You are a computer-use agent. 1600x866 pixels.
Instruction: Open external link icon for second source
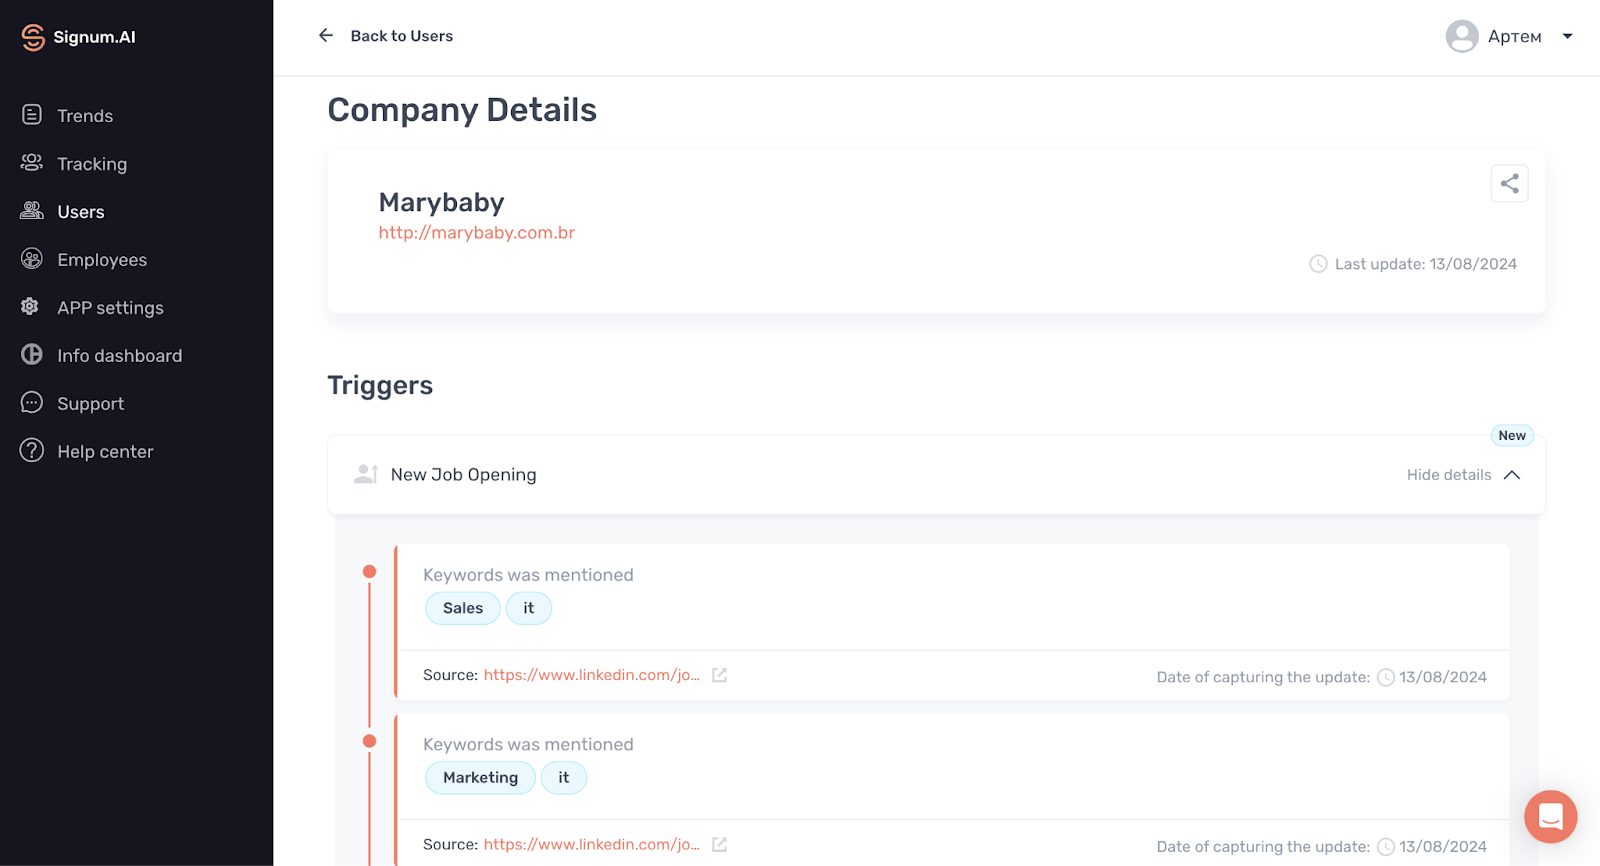[719, 845]
